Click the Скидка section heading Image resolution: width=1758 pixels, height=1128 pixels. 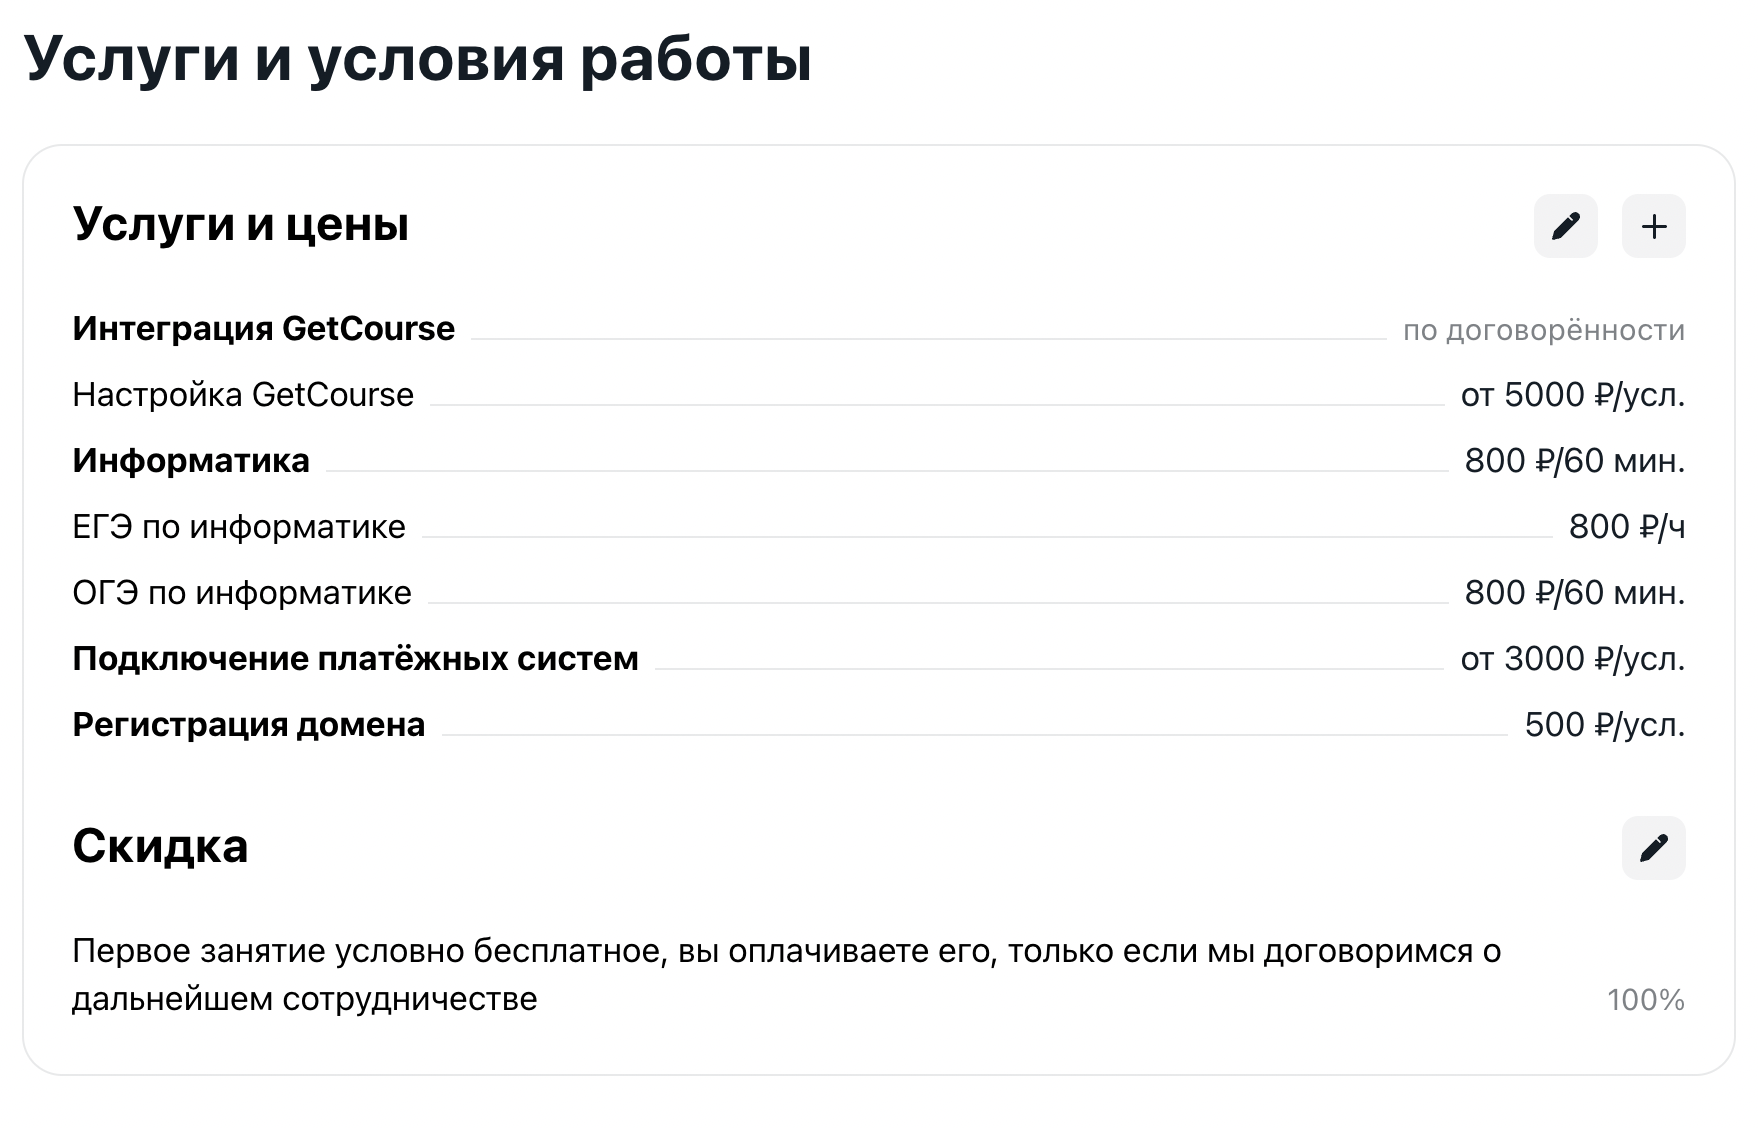[160, 846]
